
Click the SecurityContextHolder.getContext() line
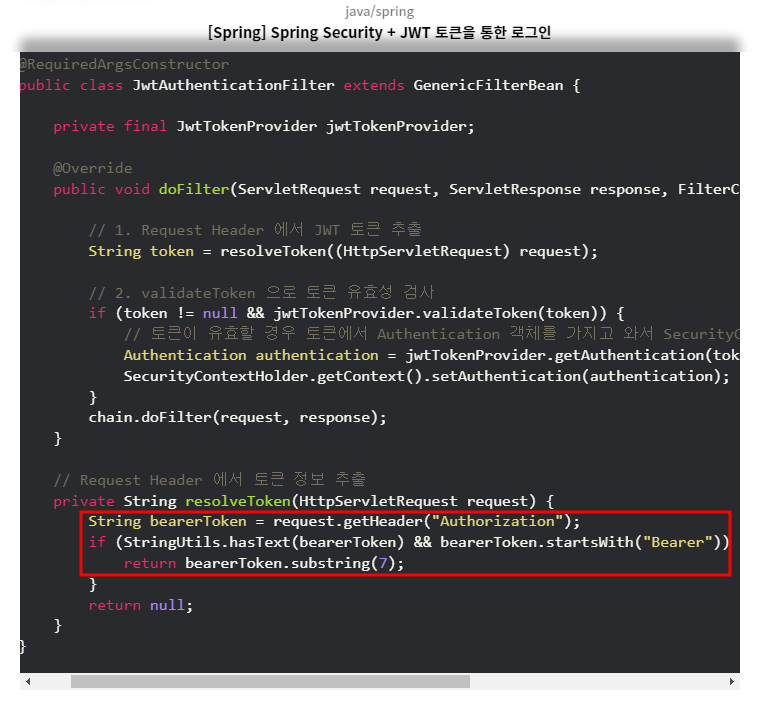[x=427, y=377]
